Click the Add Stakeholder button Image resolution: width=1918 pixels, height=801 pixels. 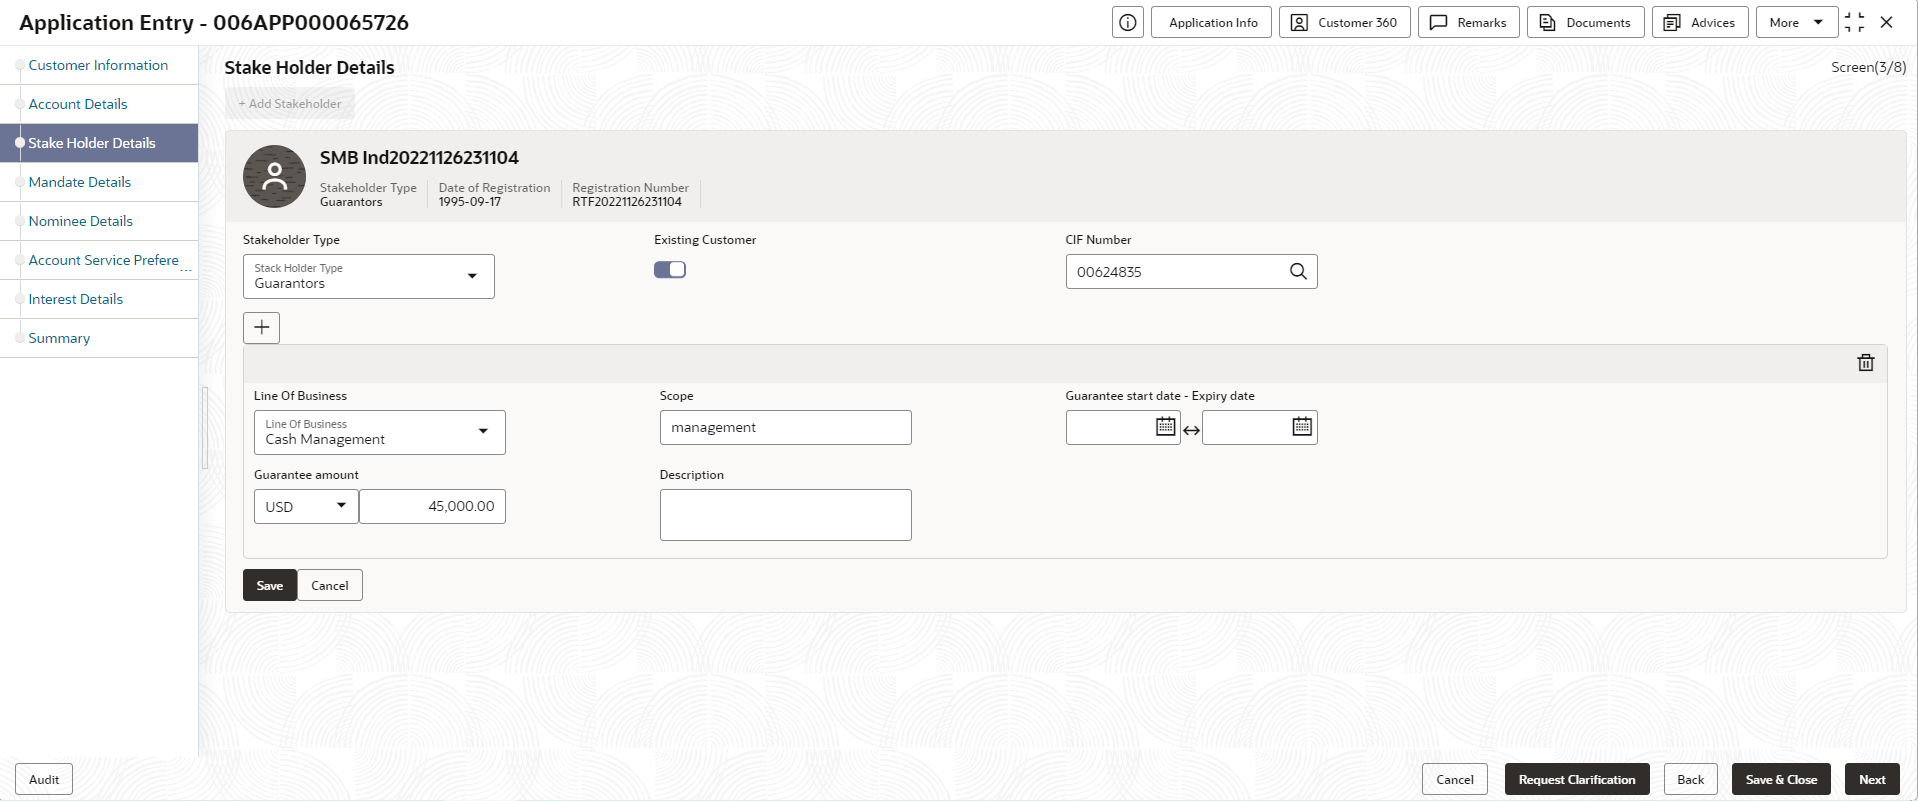click(290, 104)
